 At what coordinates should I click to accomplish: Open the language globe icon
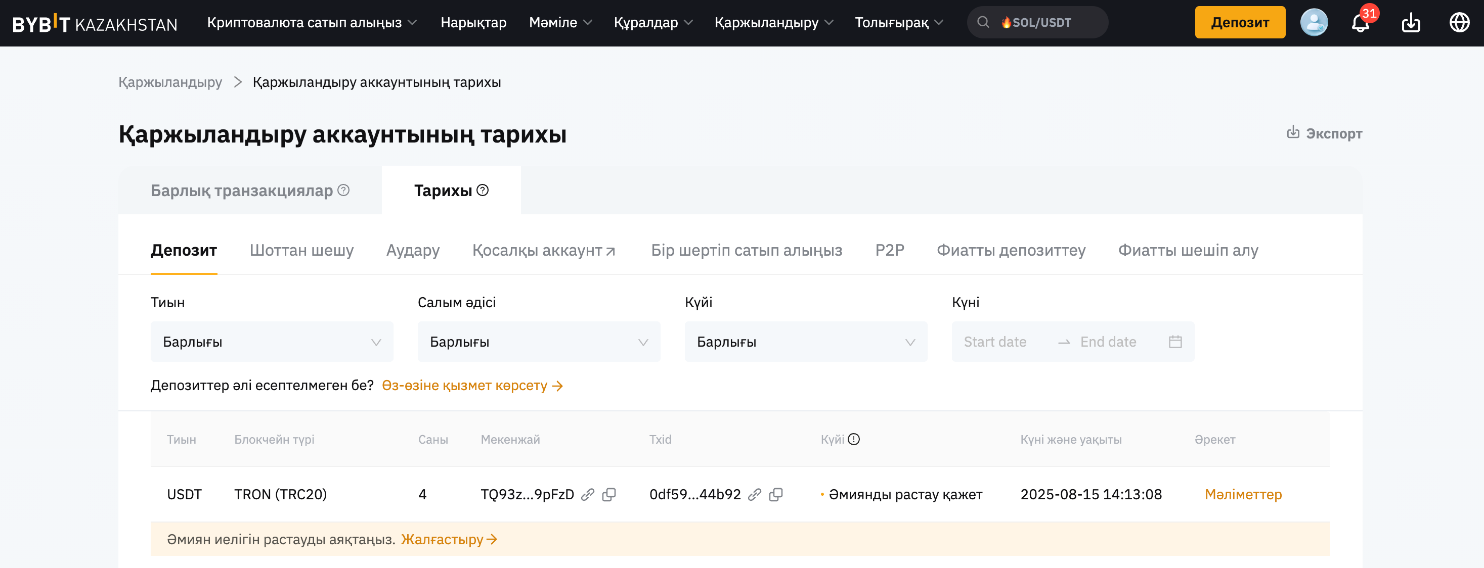1459,22
